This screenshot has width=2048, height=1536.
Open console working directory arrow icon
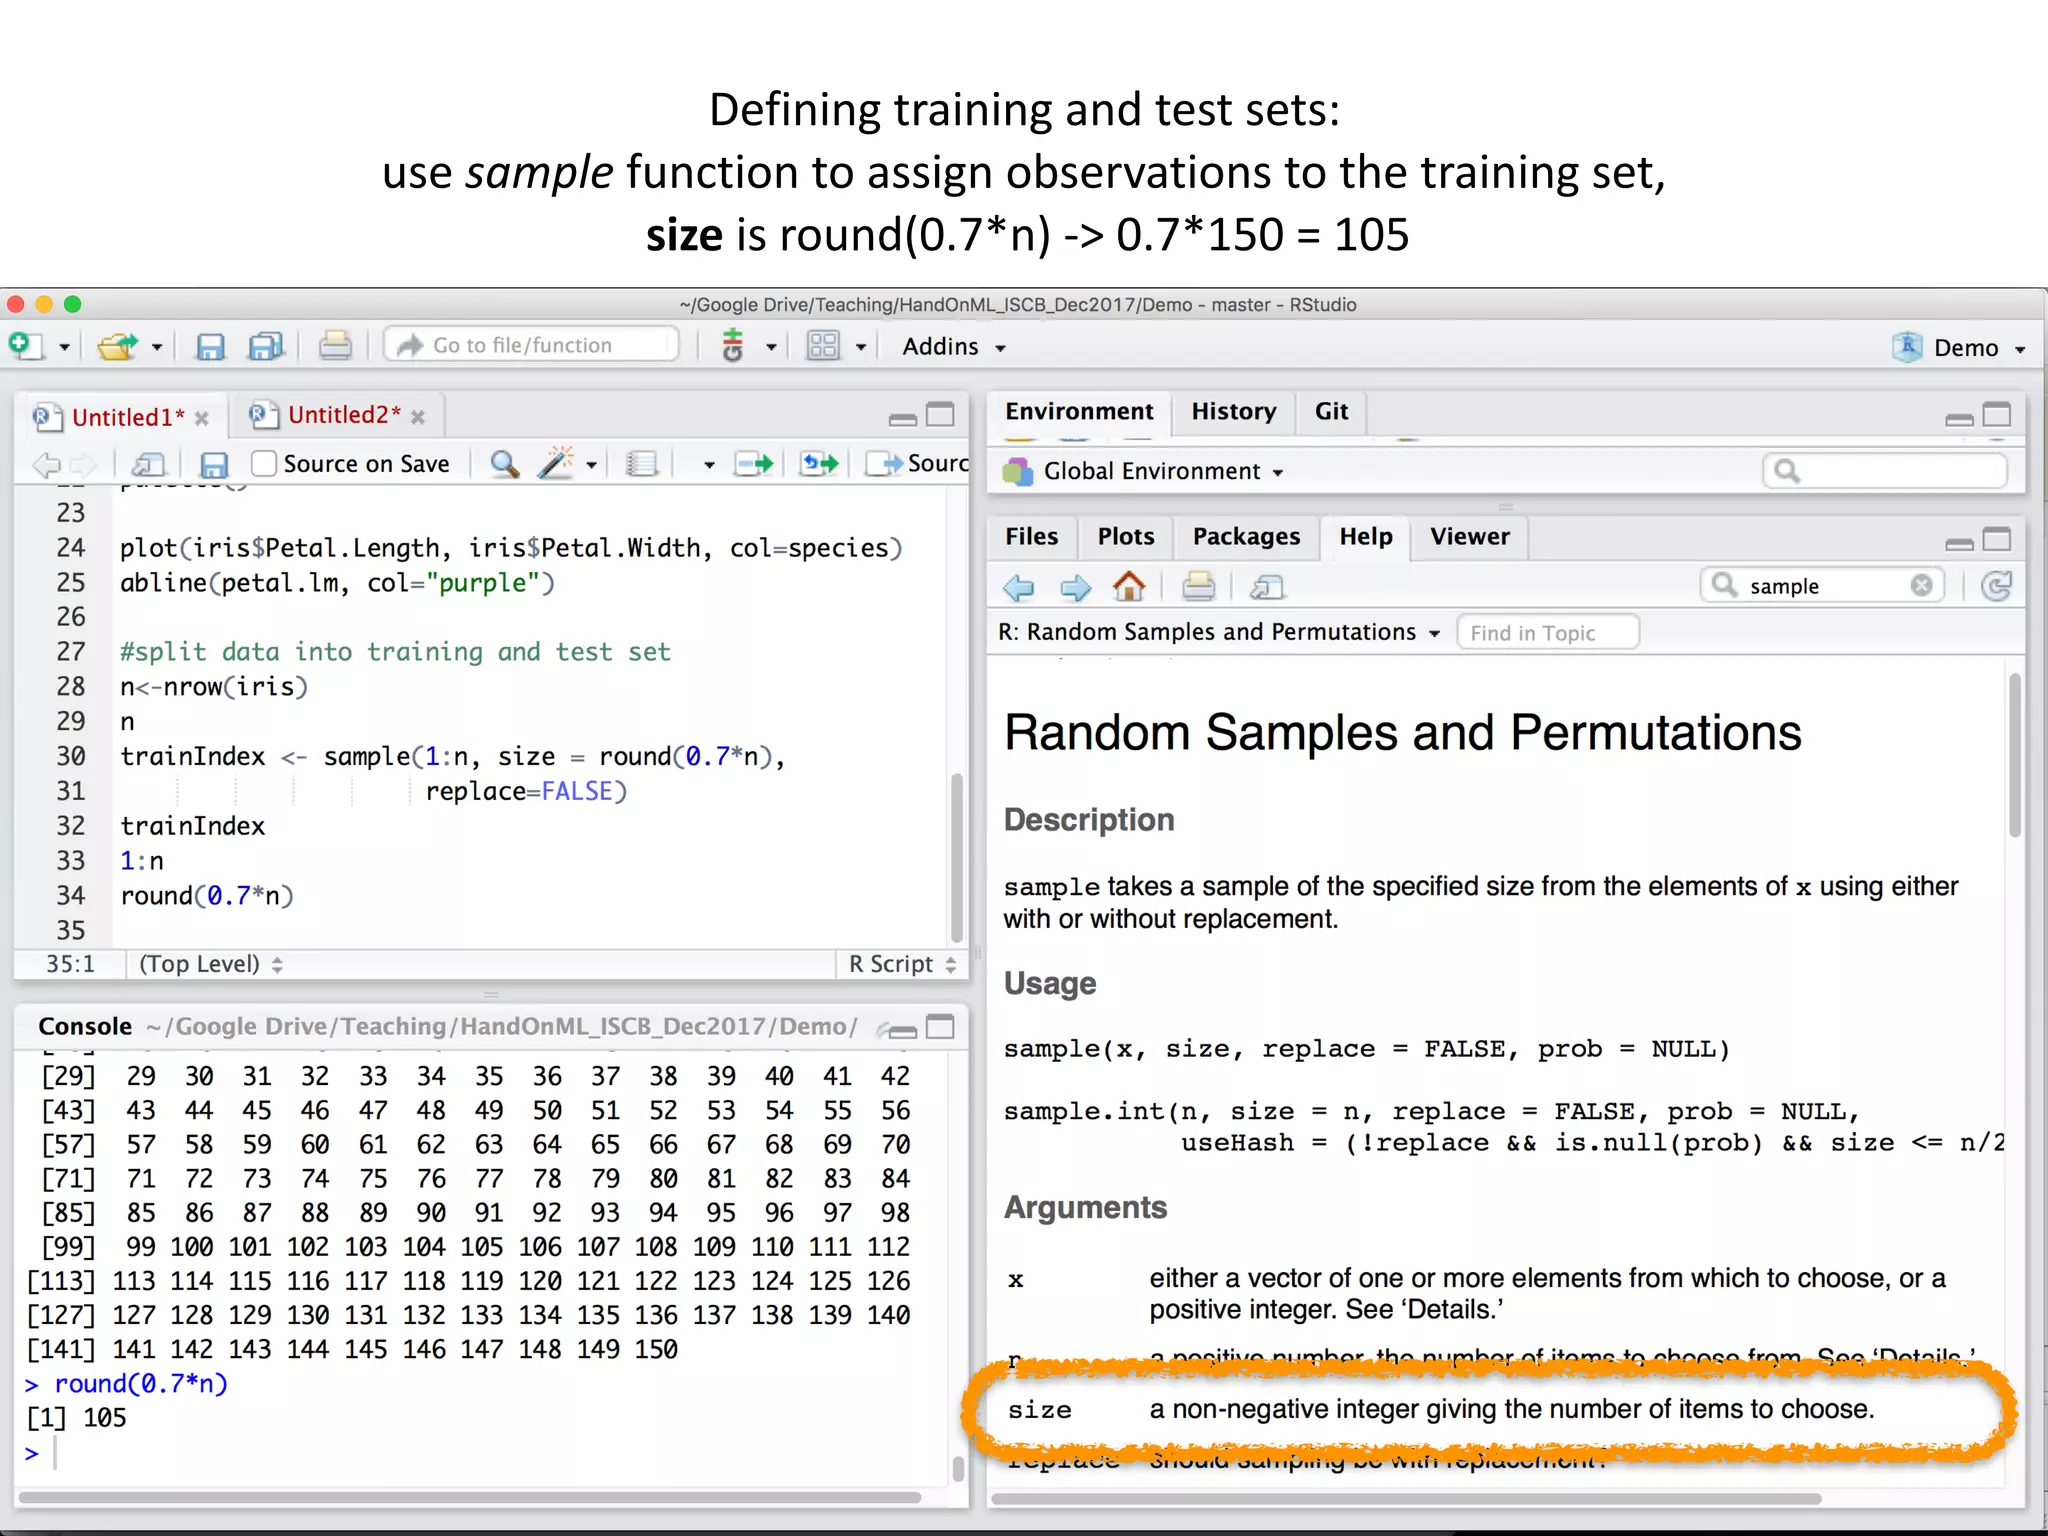[883, 1028]
